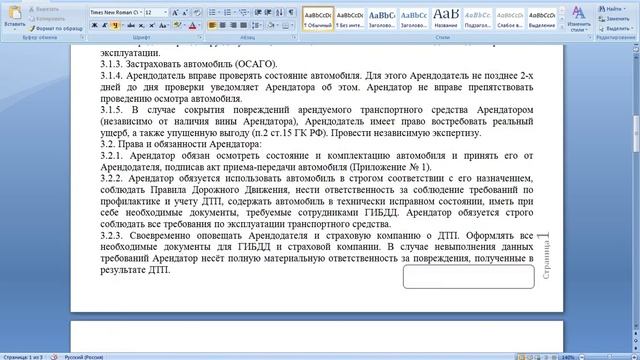Open the underline style dropdown arrow

[x=122, y=25]
